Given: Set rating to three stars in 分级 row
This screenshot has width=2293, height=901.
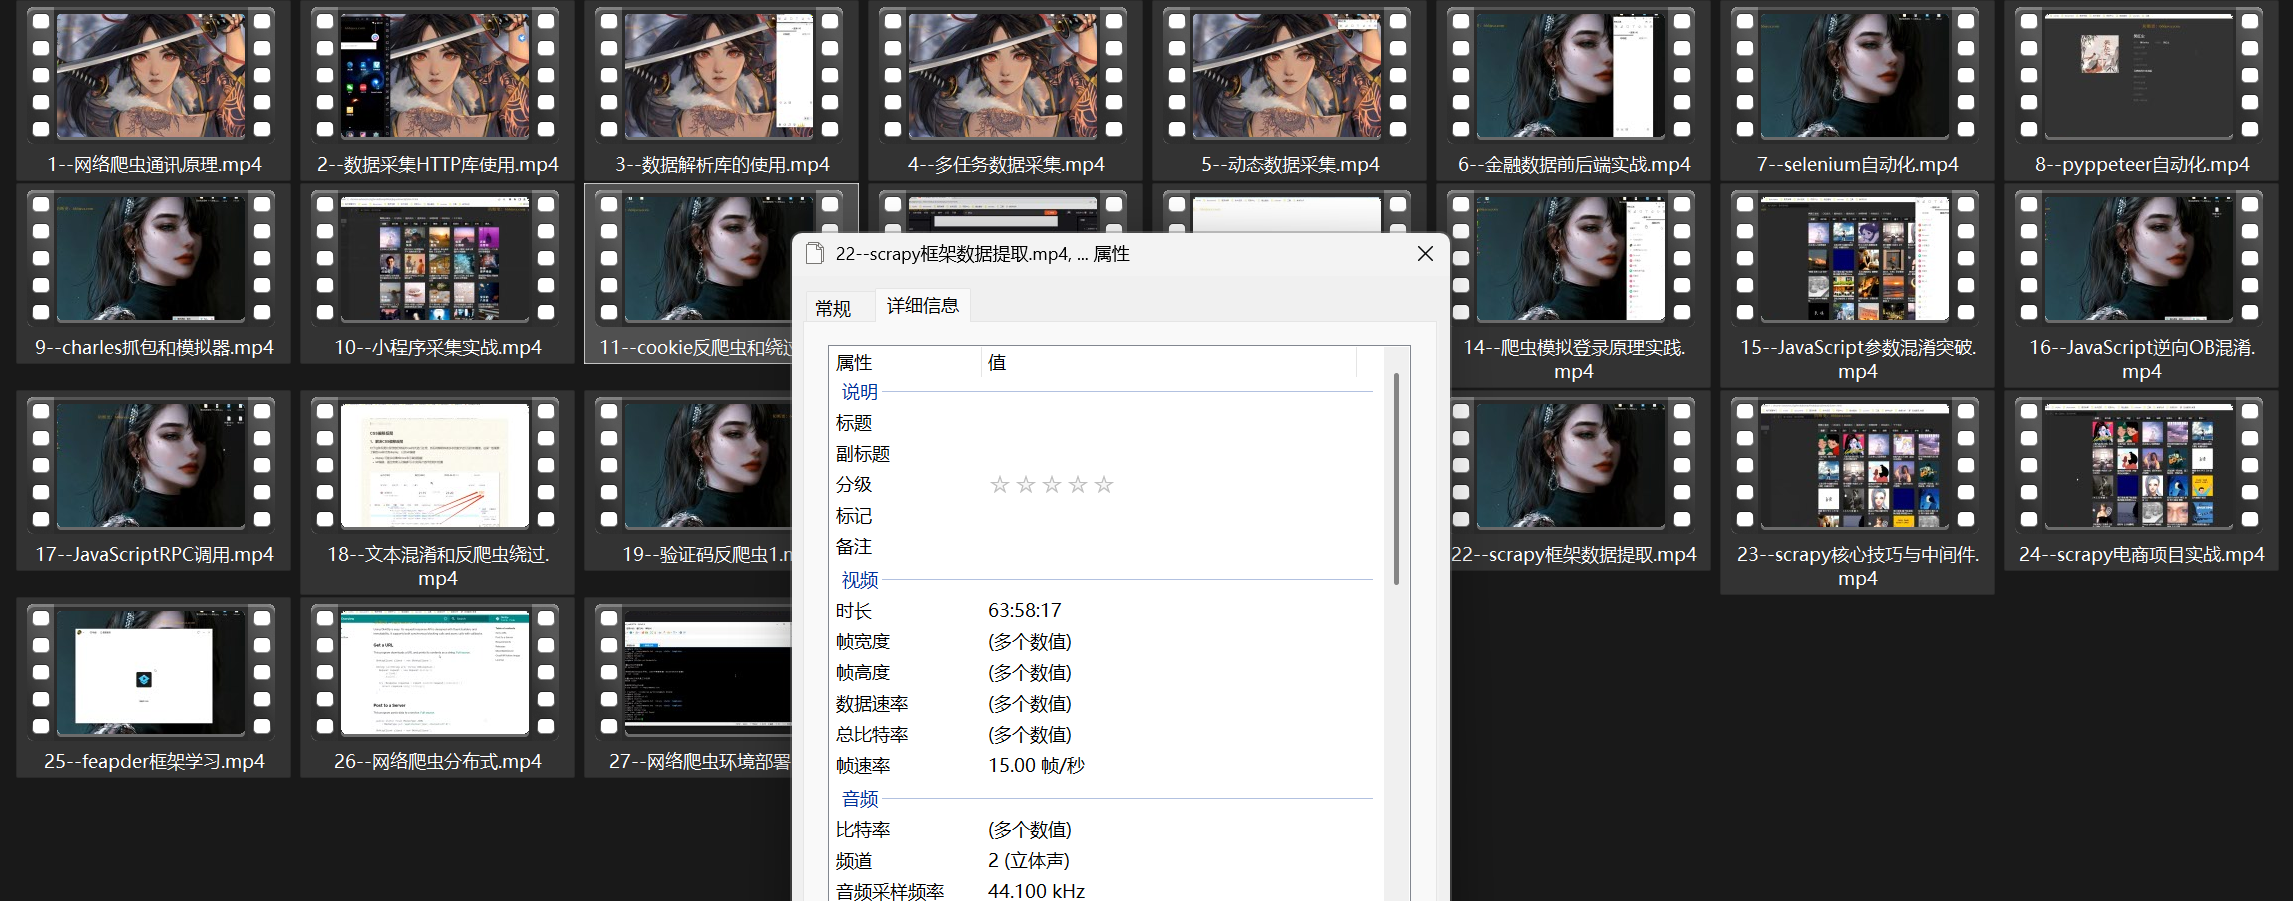Looking at the screenshot, I should [x=1051, y=485].
